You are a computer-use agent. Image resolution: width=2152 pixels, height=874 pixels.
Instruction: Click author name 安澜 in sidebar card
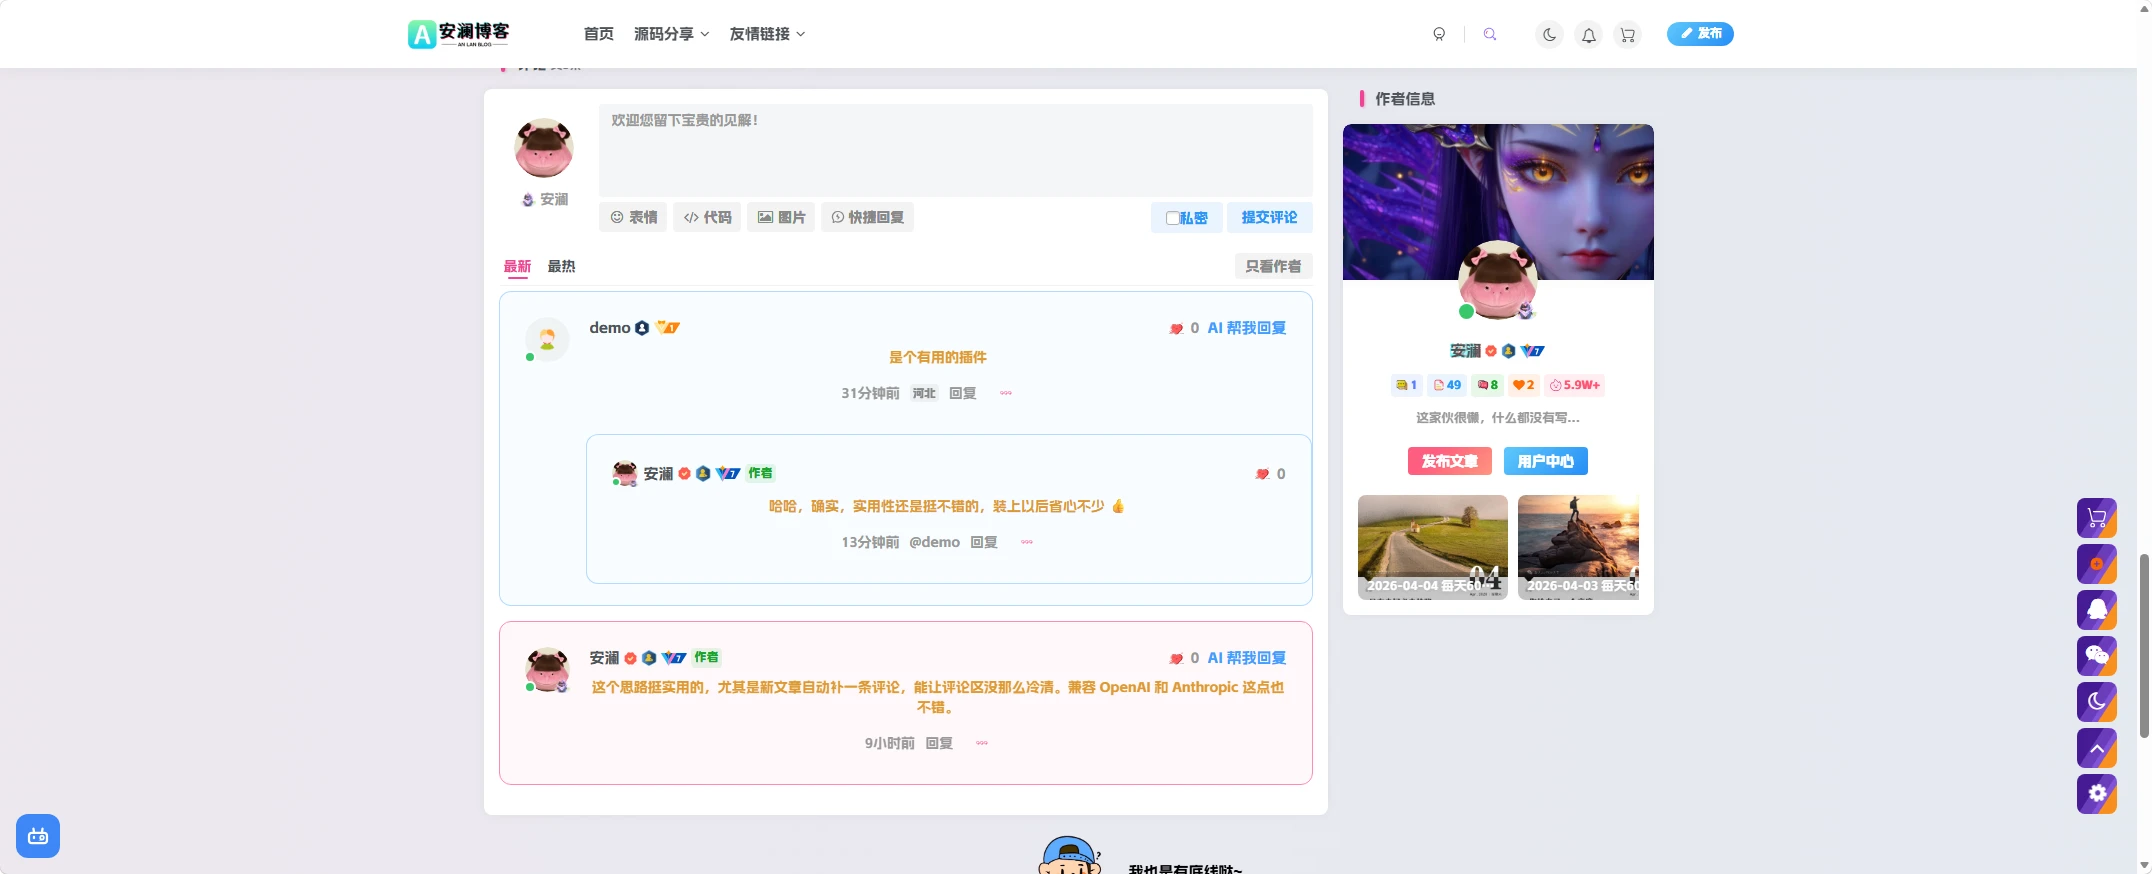(x=1465, y=351)
